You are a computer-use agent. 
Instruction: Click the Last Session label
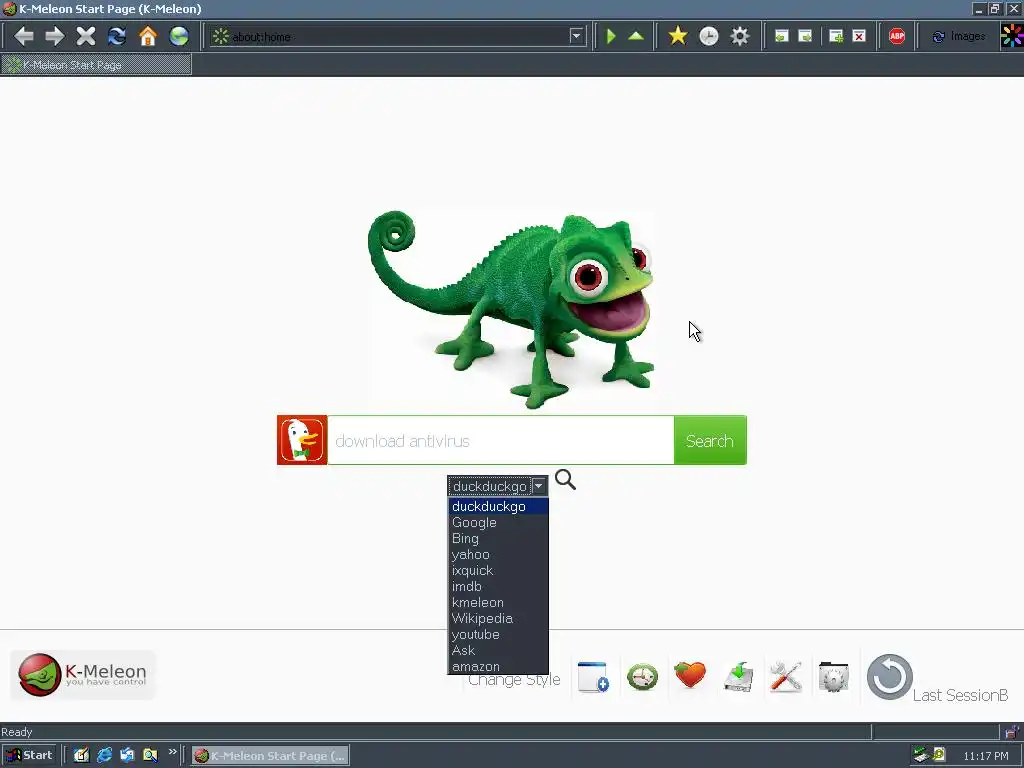pos(960,696)
